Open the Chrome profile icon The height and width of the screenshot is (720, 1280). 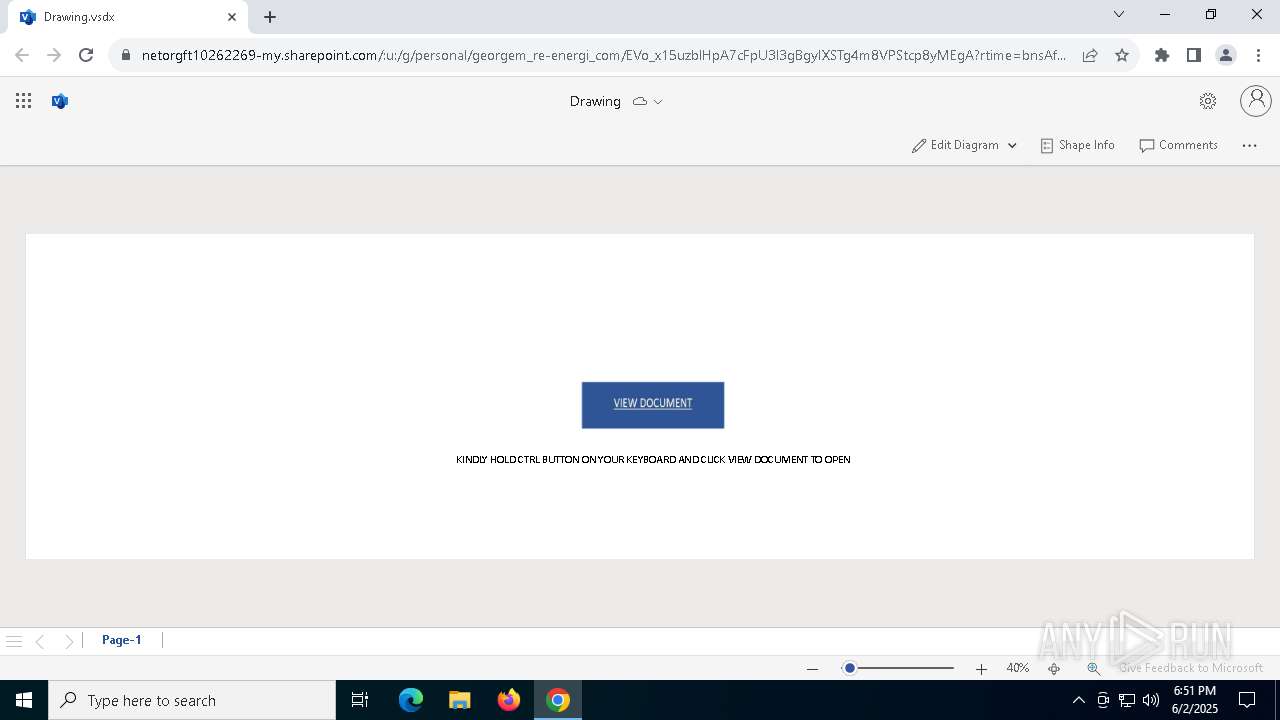tap(1226, 55)
